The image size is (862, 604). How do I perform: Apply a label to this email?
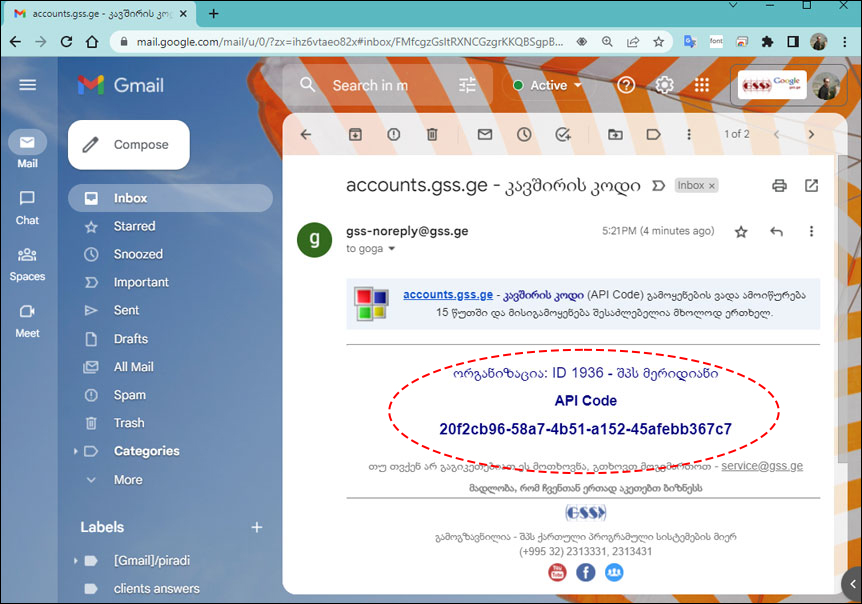point(653,134)
